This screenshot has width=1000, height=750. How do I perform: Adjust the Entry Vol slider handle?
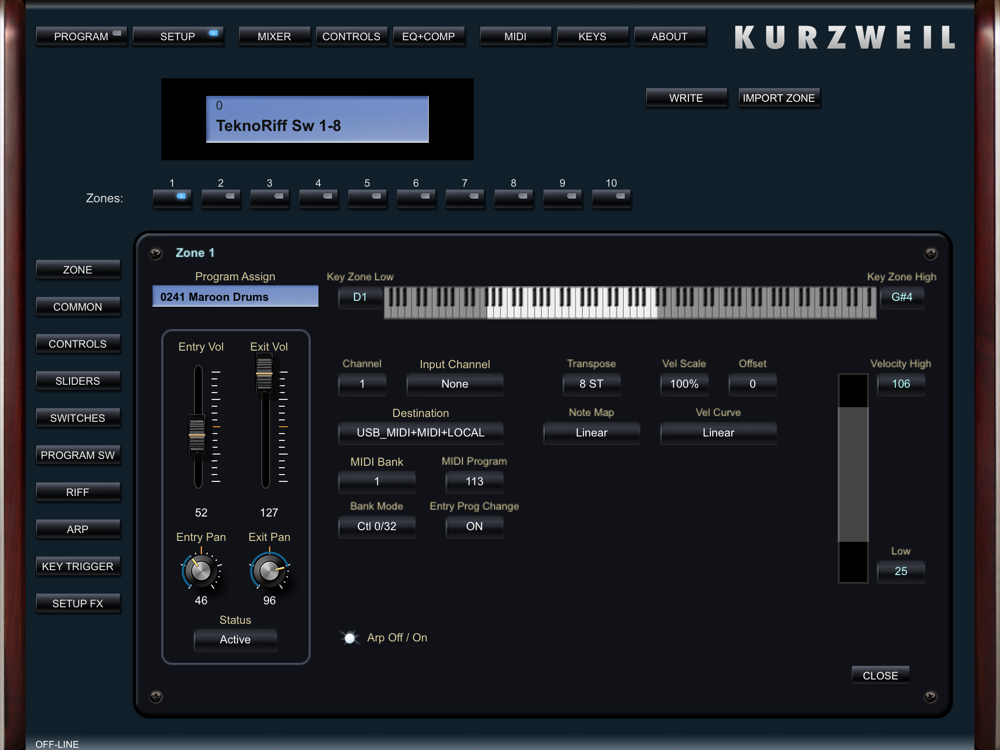click(198, 434)
